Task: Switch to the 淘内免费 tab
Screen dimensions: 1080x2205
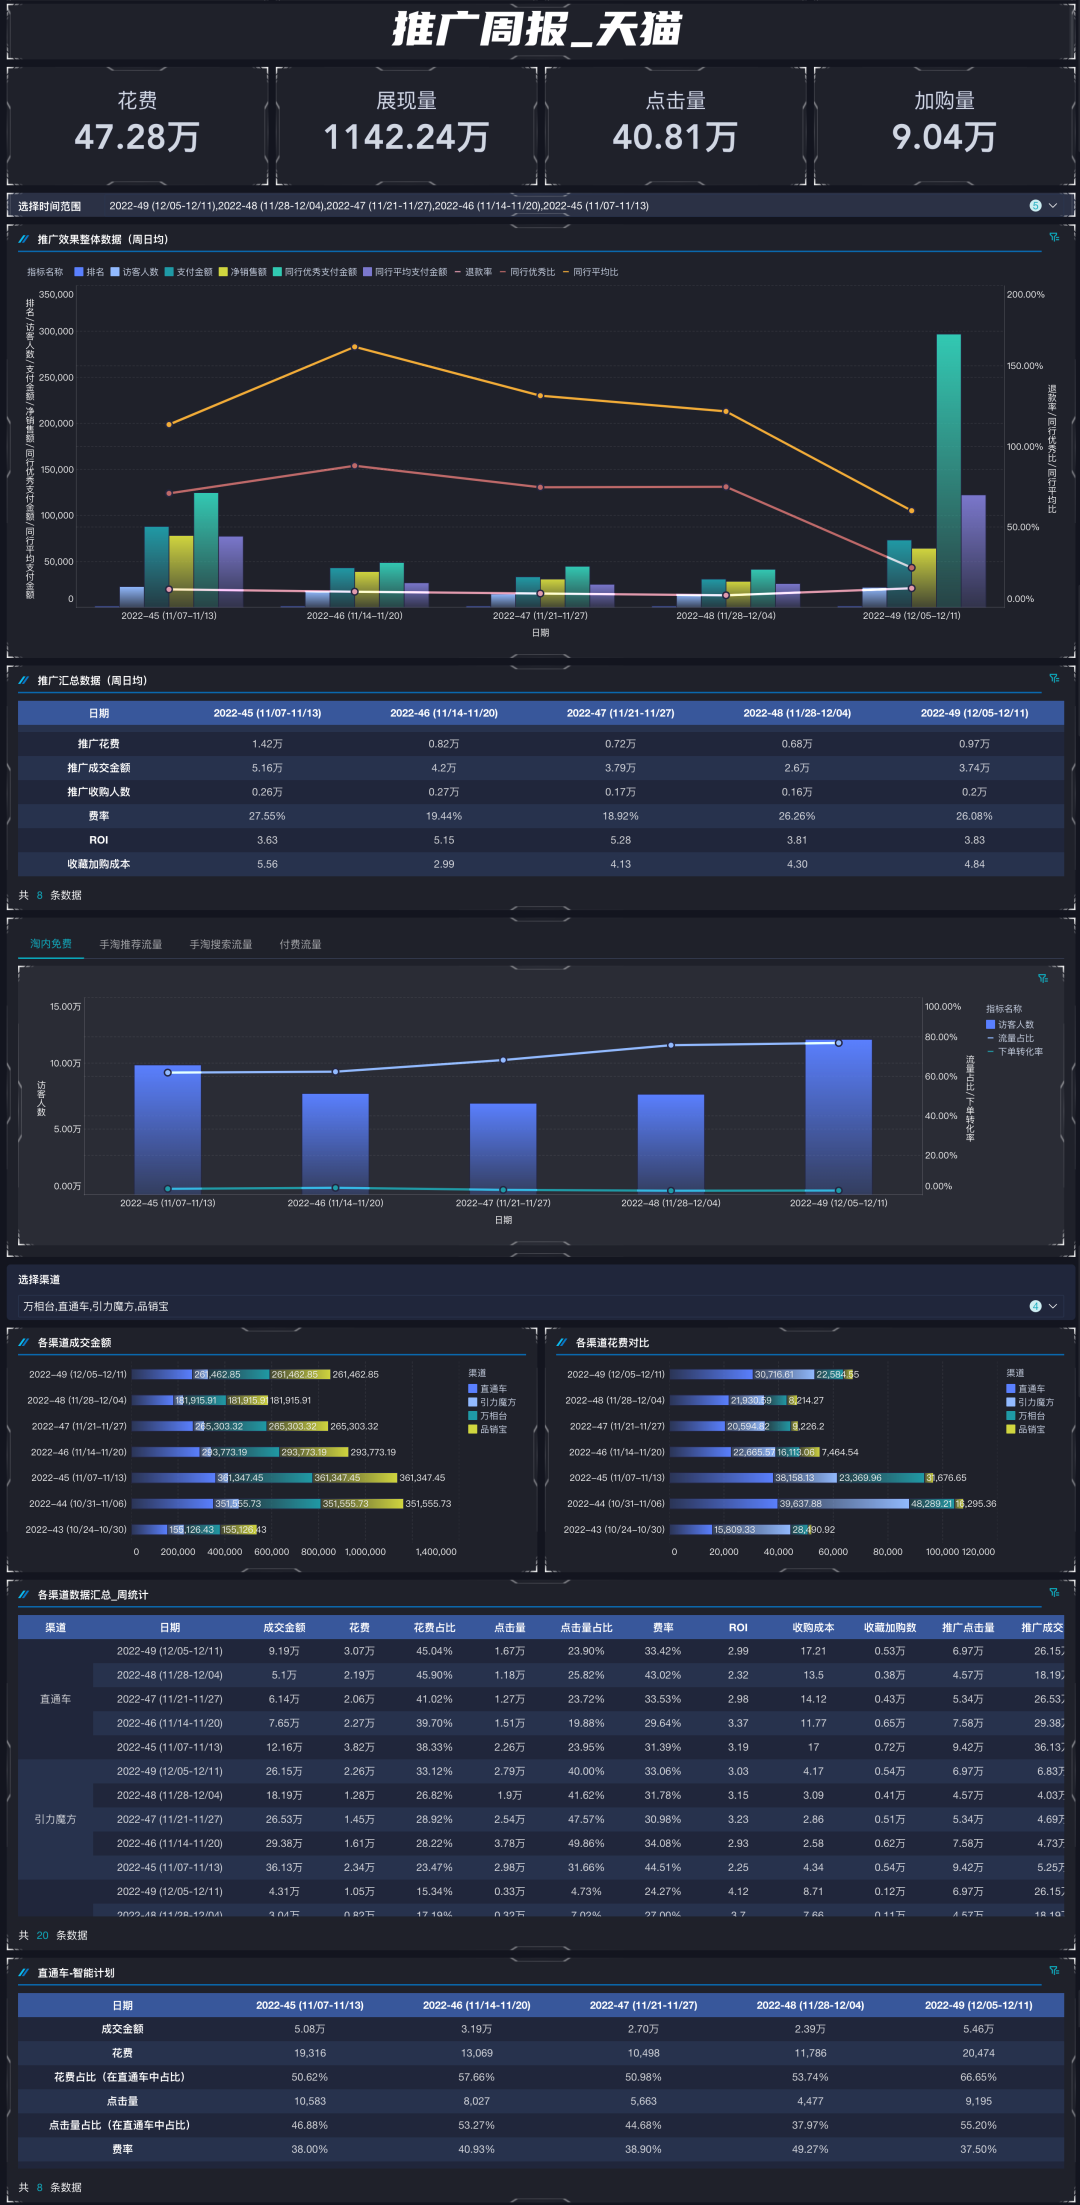Action: click(51, 944)
